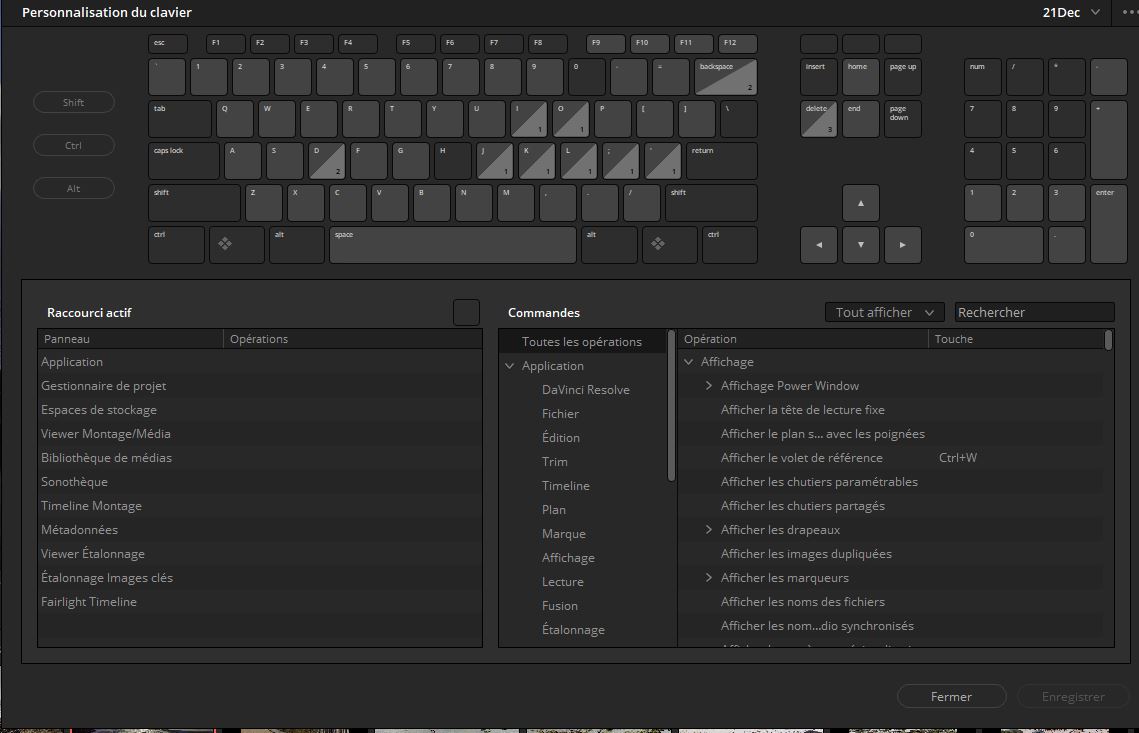Image resolution: width=1139 pixels, height=733 pixels.
Task: Select Étalonnage category in commands list
Action: pyautogui.click(x=573, y=629)
